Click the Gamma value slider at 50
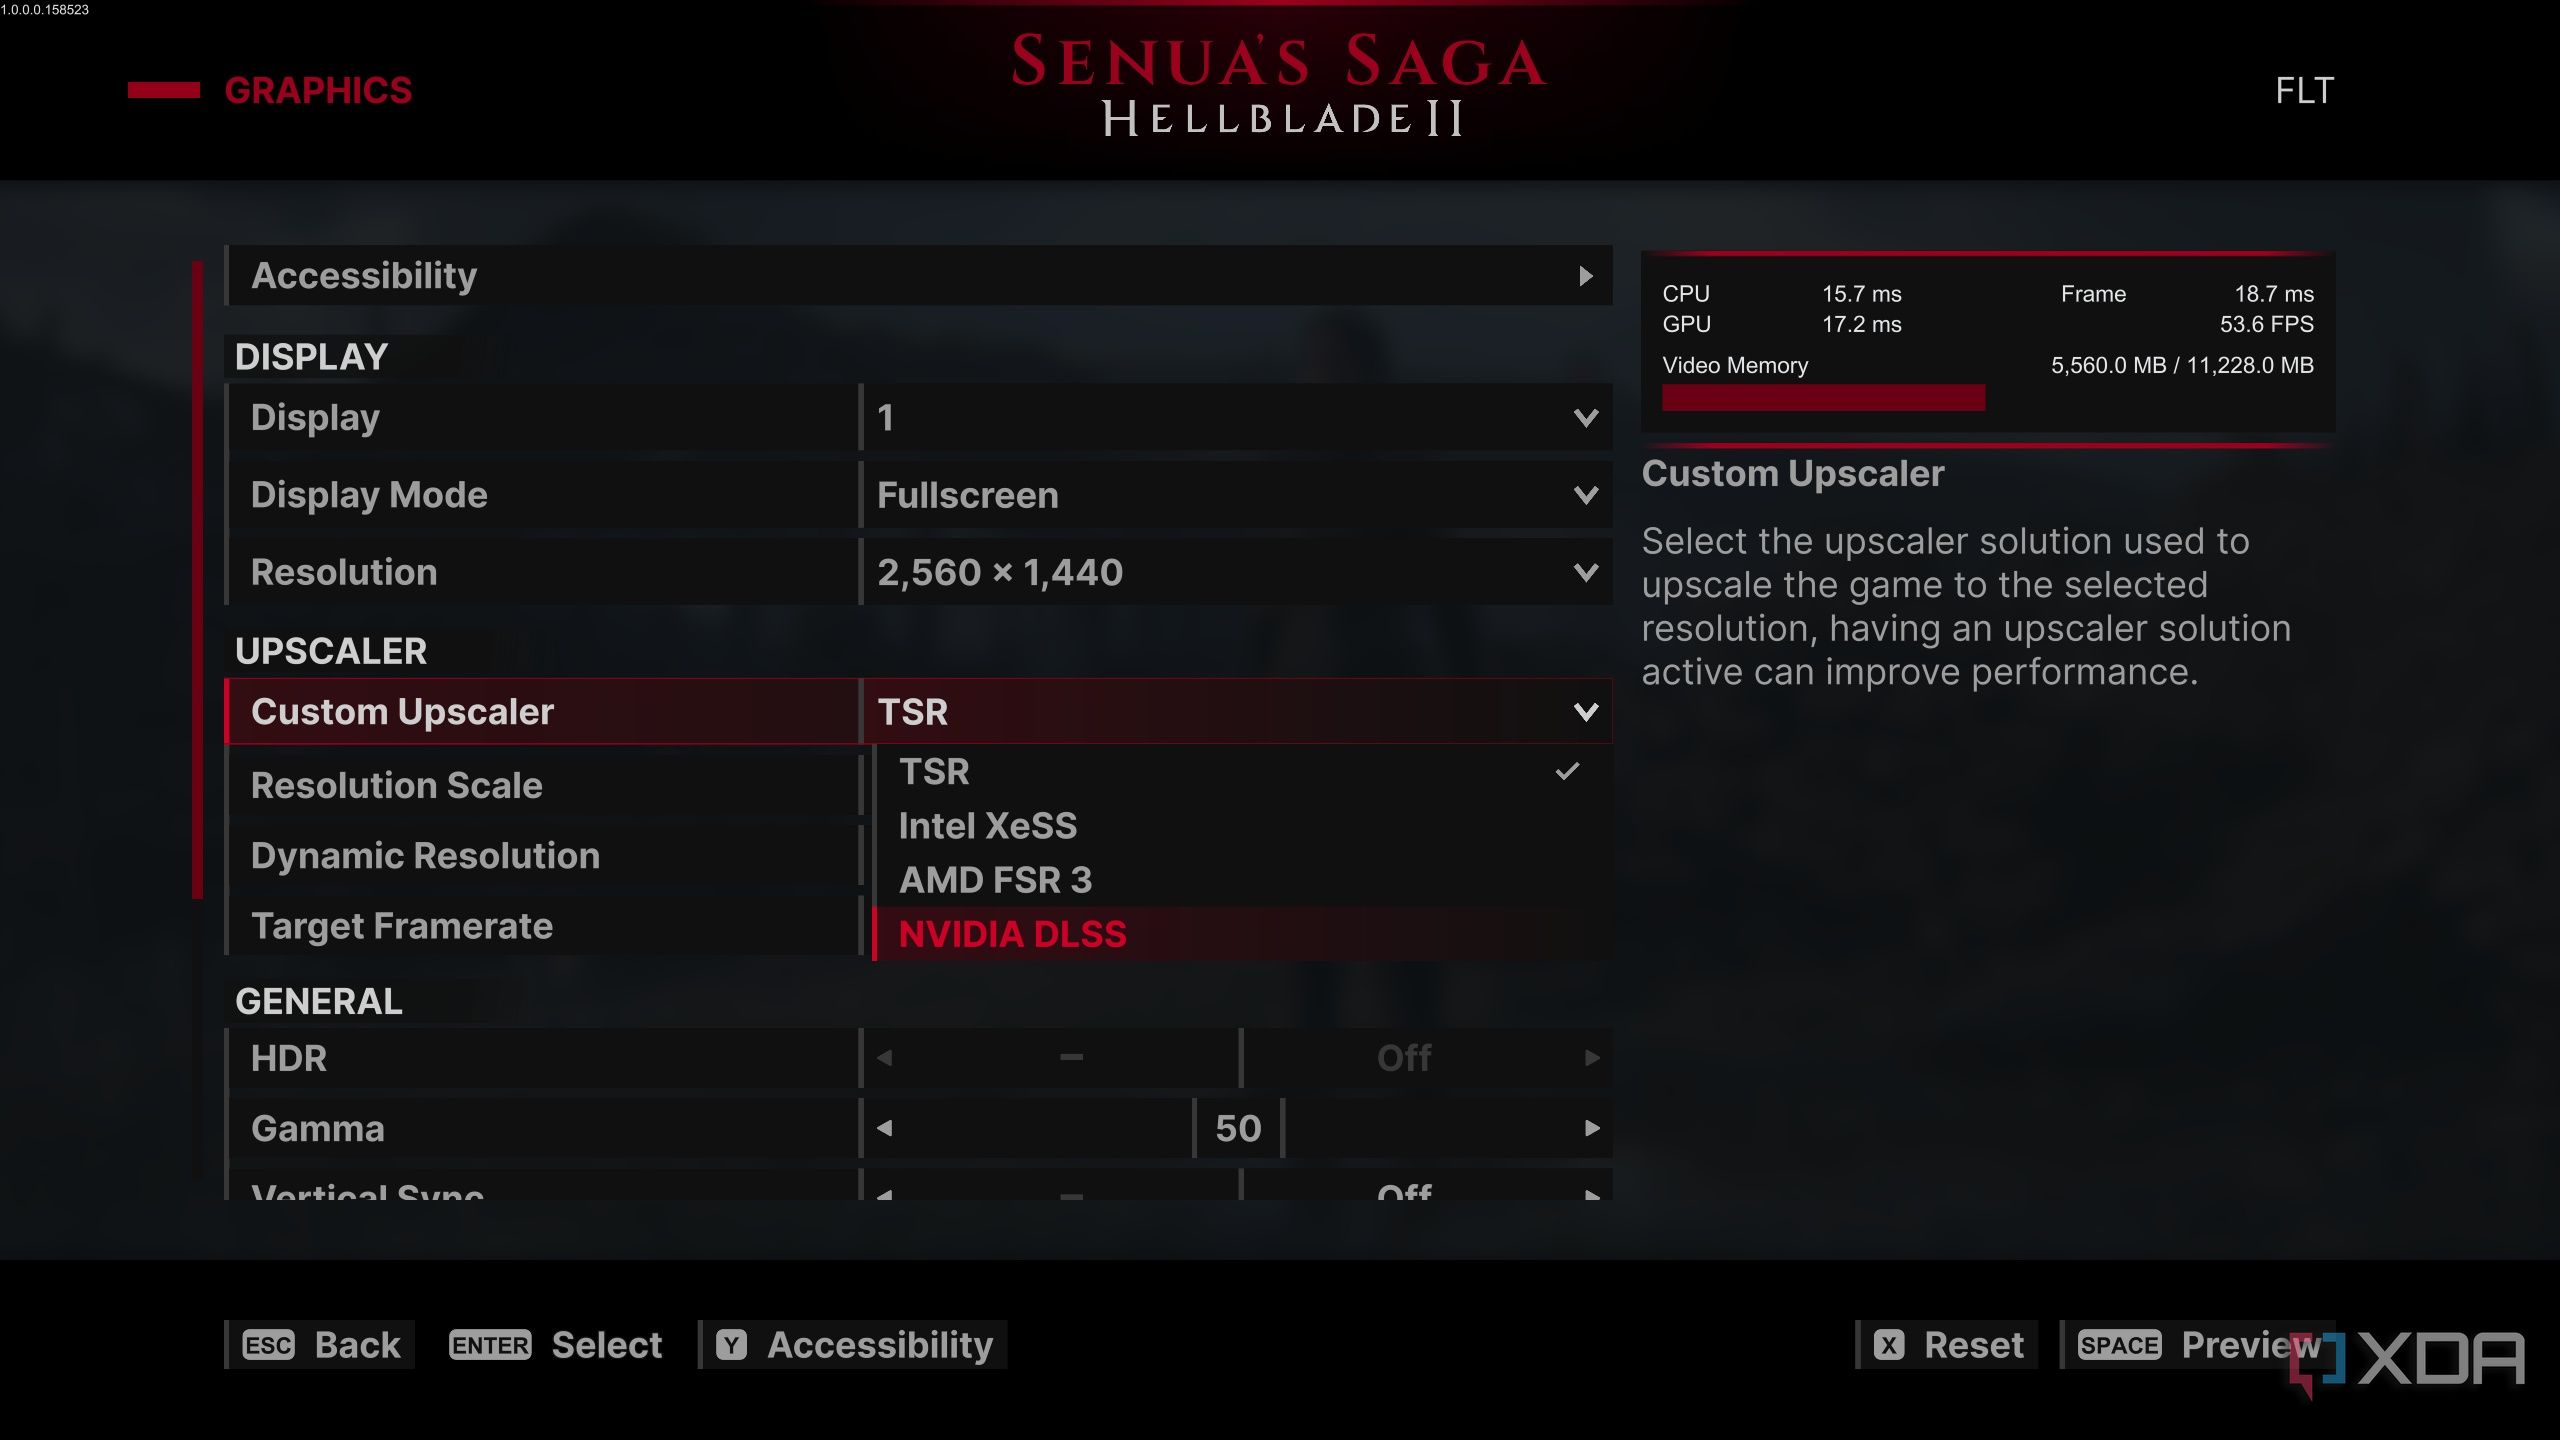 click(x=1238, y=1129)
